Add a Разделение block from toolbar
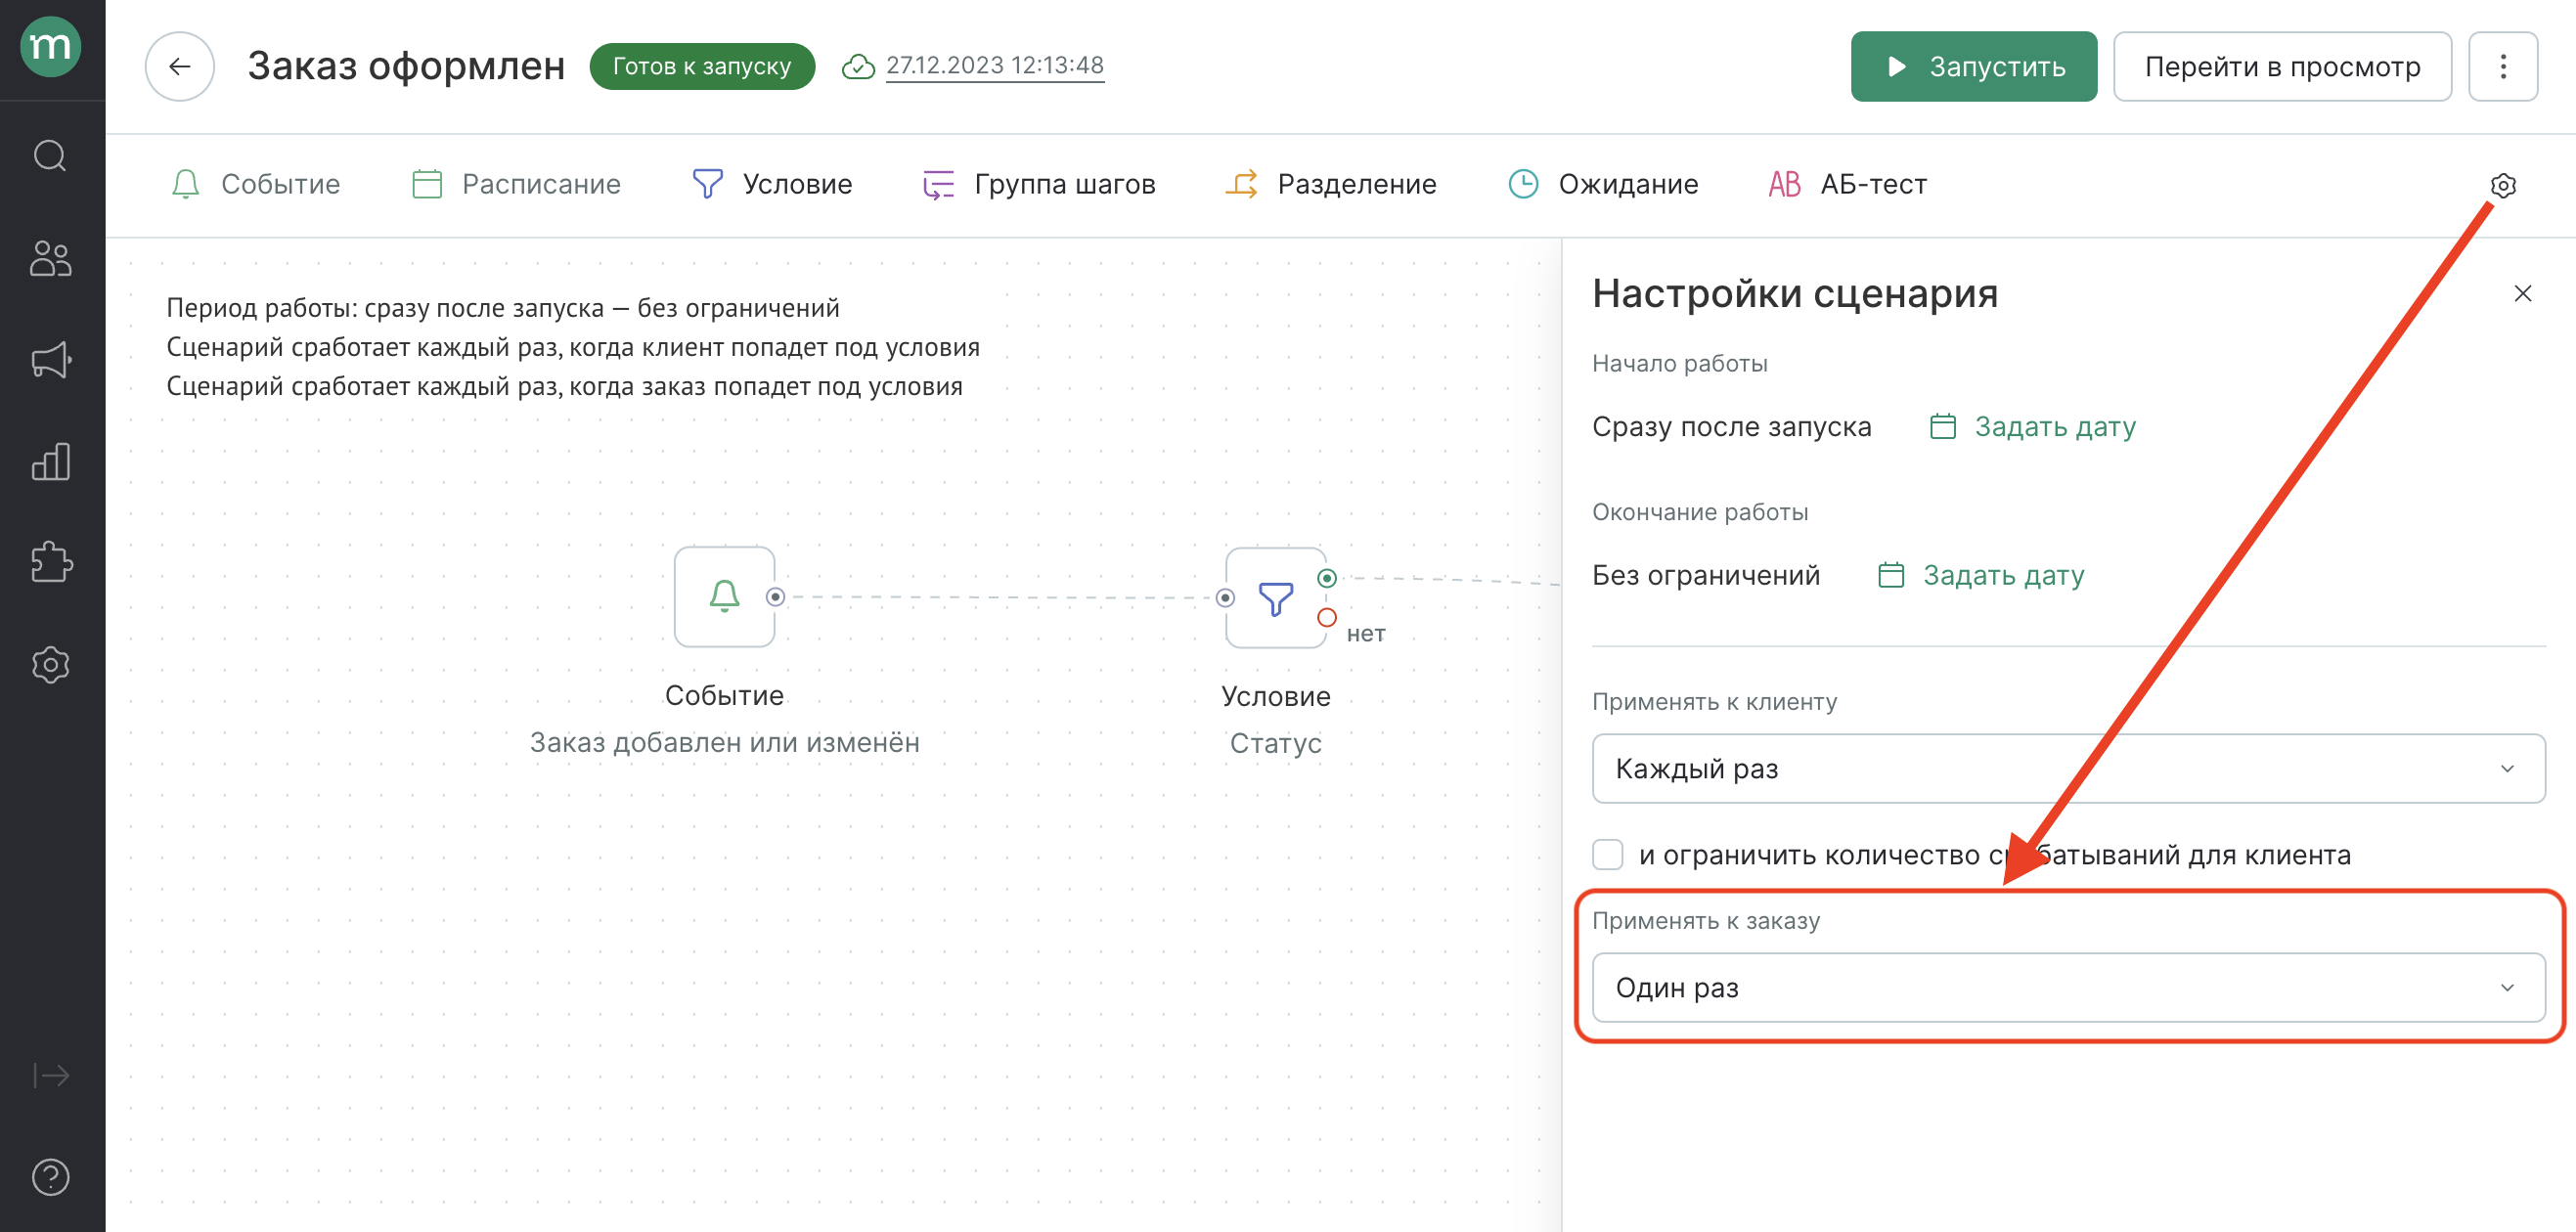 coord(1331,184)
